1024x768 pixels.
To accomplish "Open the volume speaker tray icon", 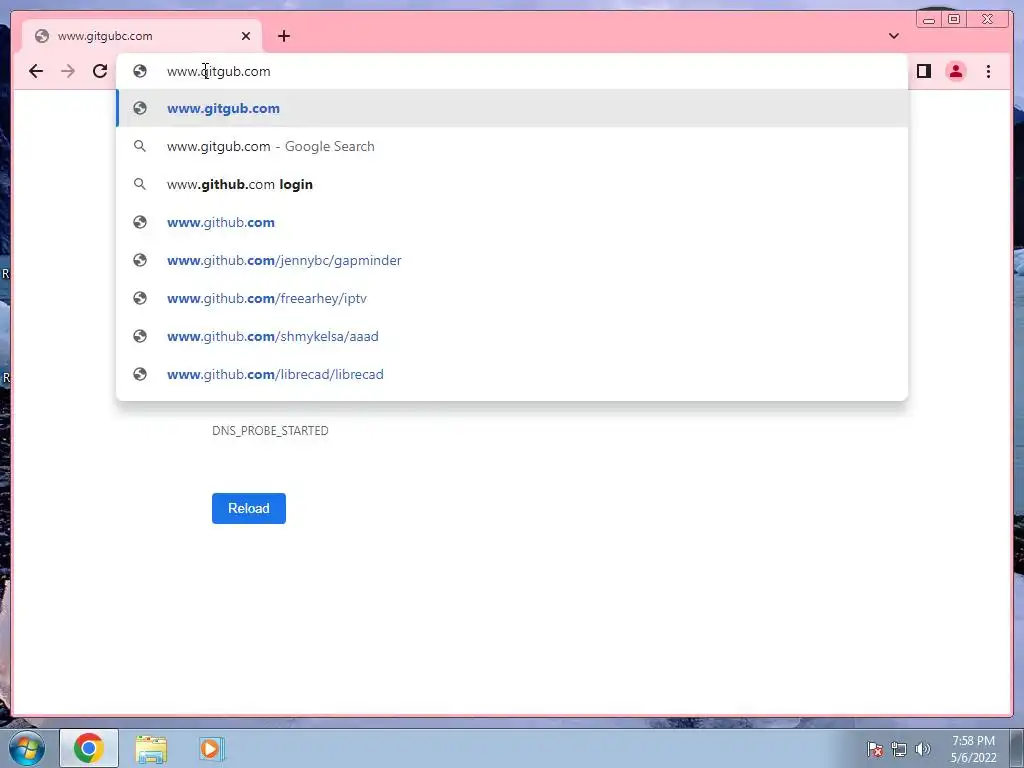I will tap(922, 749).
